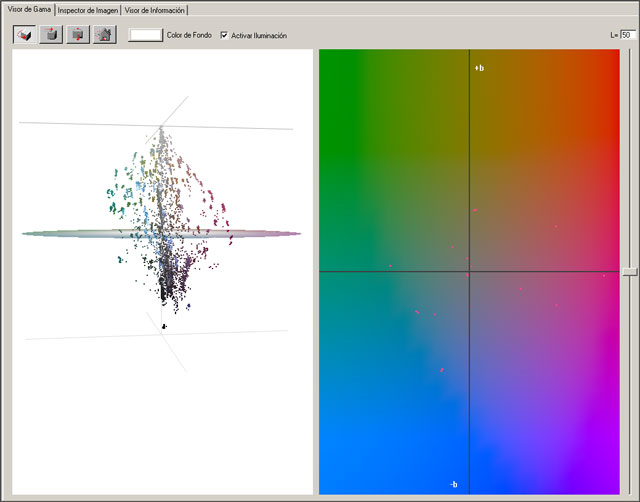The image size is (640, 502).
Task: Click the red top-right corner of a/b diagram
Action: click(x=609, y=60)
